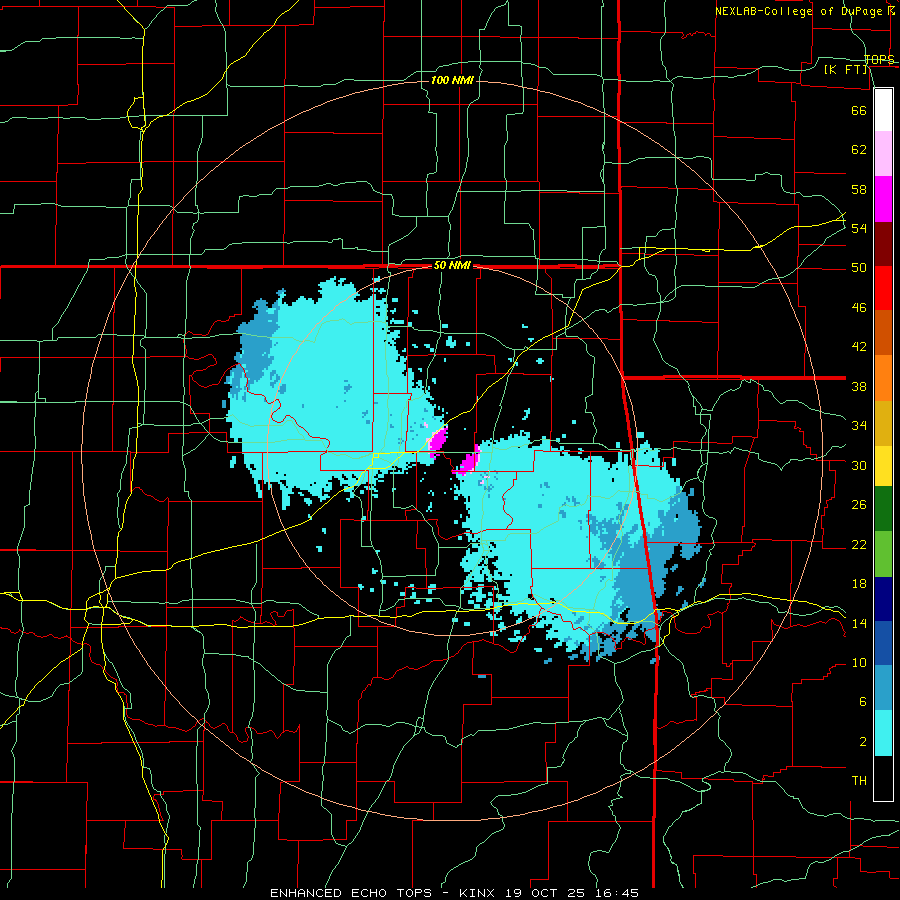Image resolution: width=900 pixels, height=900 pixels.
Task: Click the gold legend swatch
Action: pos(883,423)
